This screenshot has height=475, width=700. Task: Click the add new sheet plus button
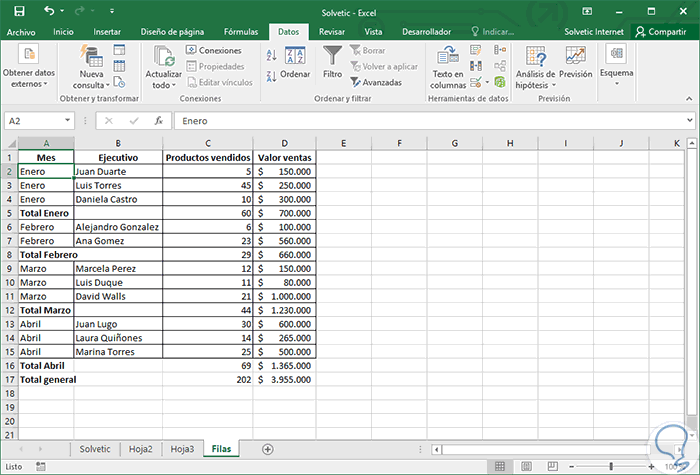(x=267, y=449)
